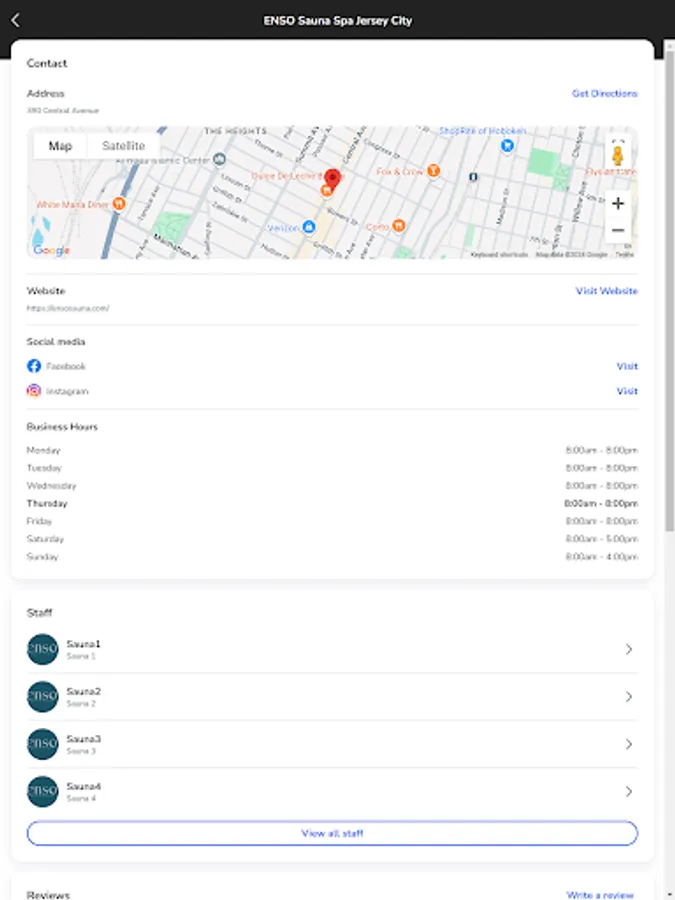Image resolution: width=675 pixels, height=900 pixels.
Task: Expand the Sauna2 staff row chevron
Action: coord(629,697)
